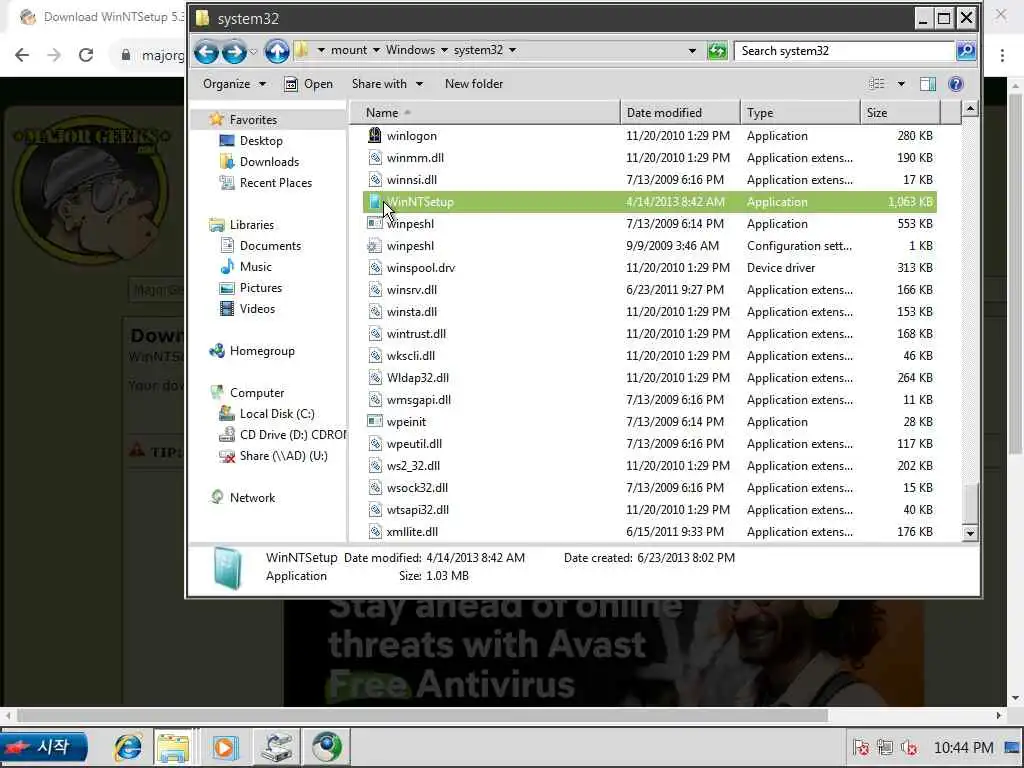
Task: Go up one folder level
Action: coord(277,51)
